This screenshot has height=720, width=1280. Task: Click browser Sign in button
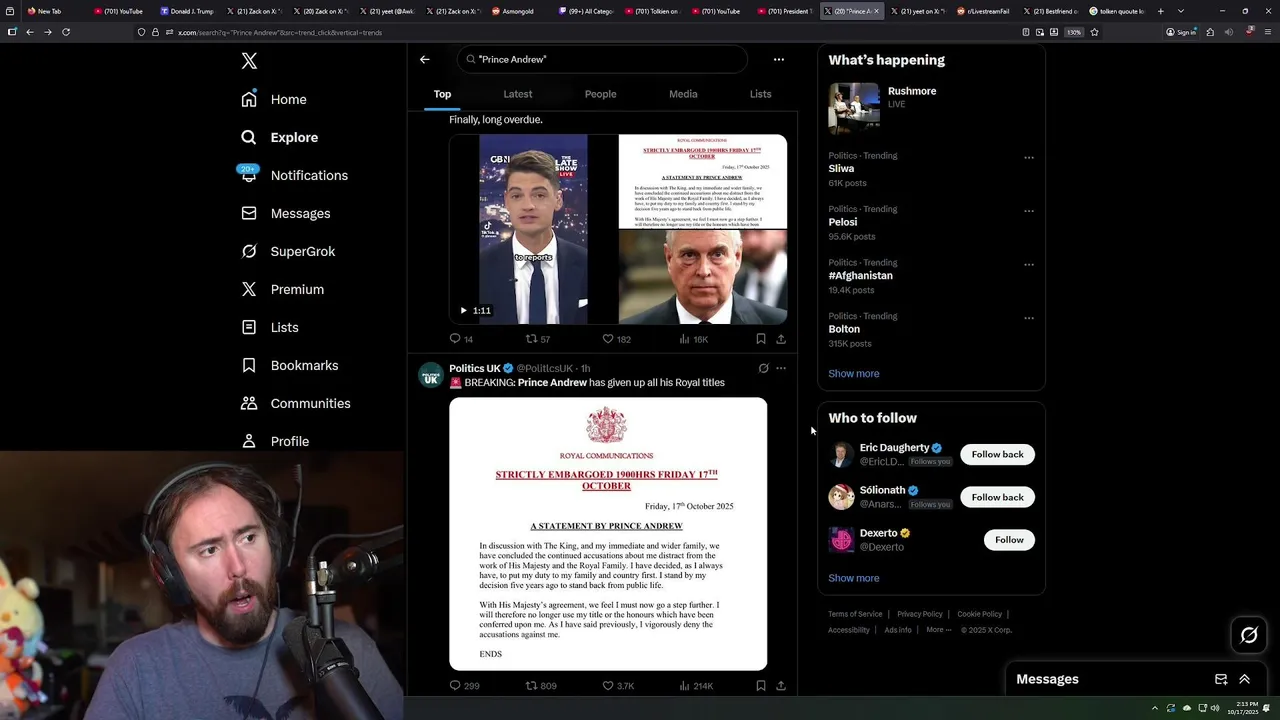[x=1181, y=32]
